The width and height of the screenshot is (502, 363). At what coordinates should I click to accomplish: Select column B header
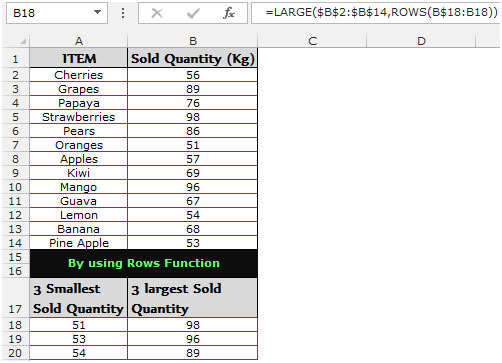pos(193,41)
